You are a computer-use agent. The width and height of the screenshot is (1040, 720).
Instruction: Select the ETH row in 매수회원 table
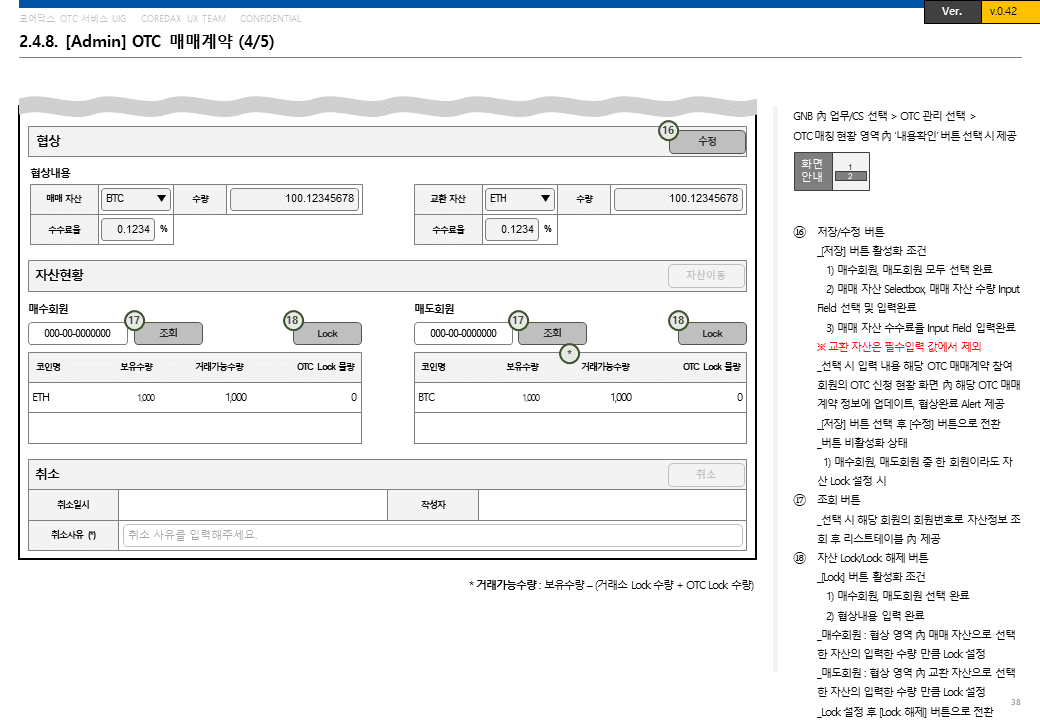click(x=195, y=398)
